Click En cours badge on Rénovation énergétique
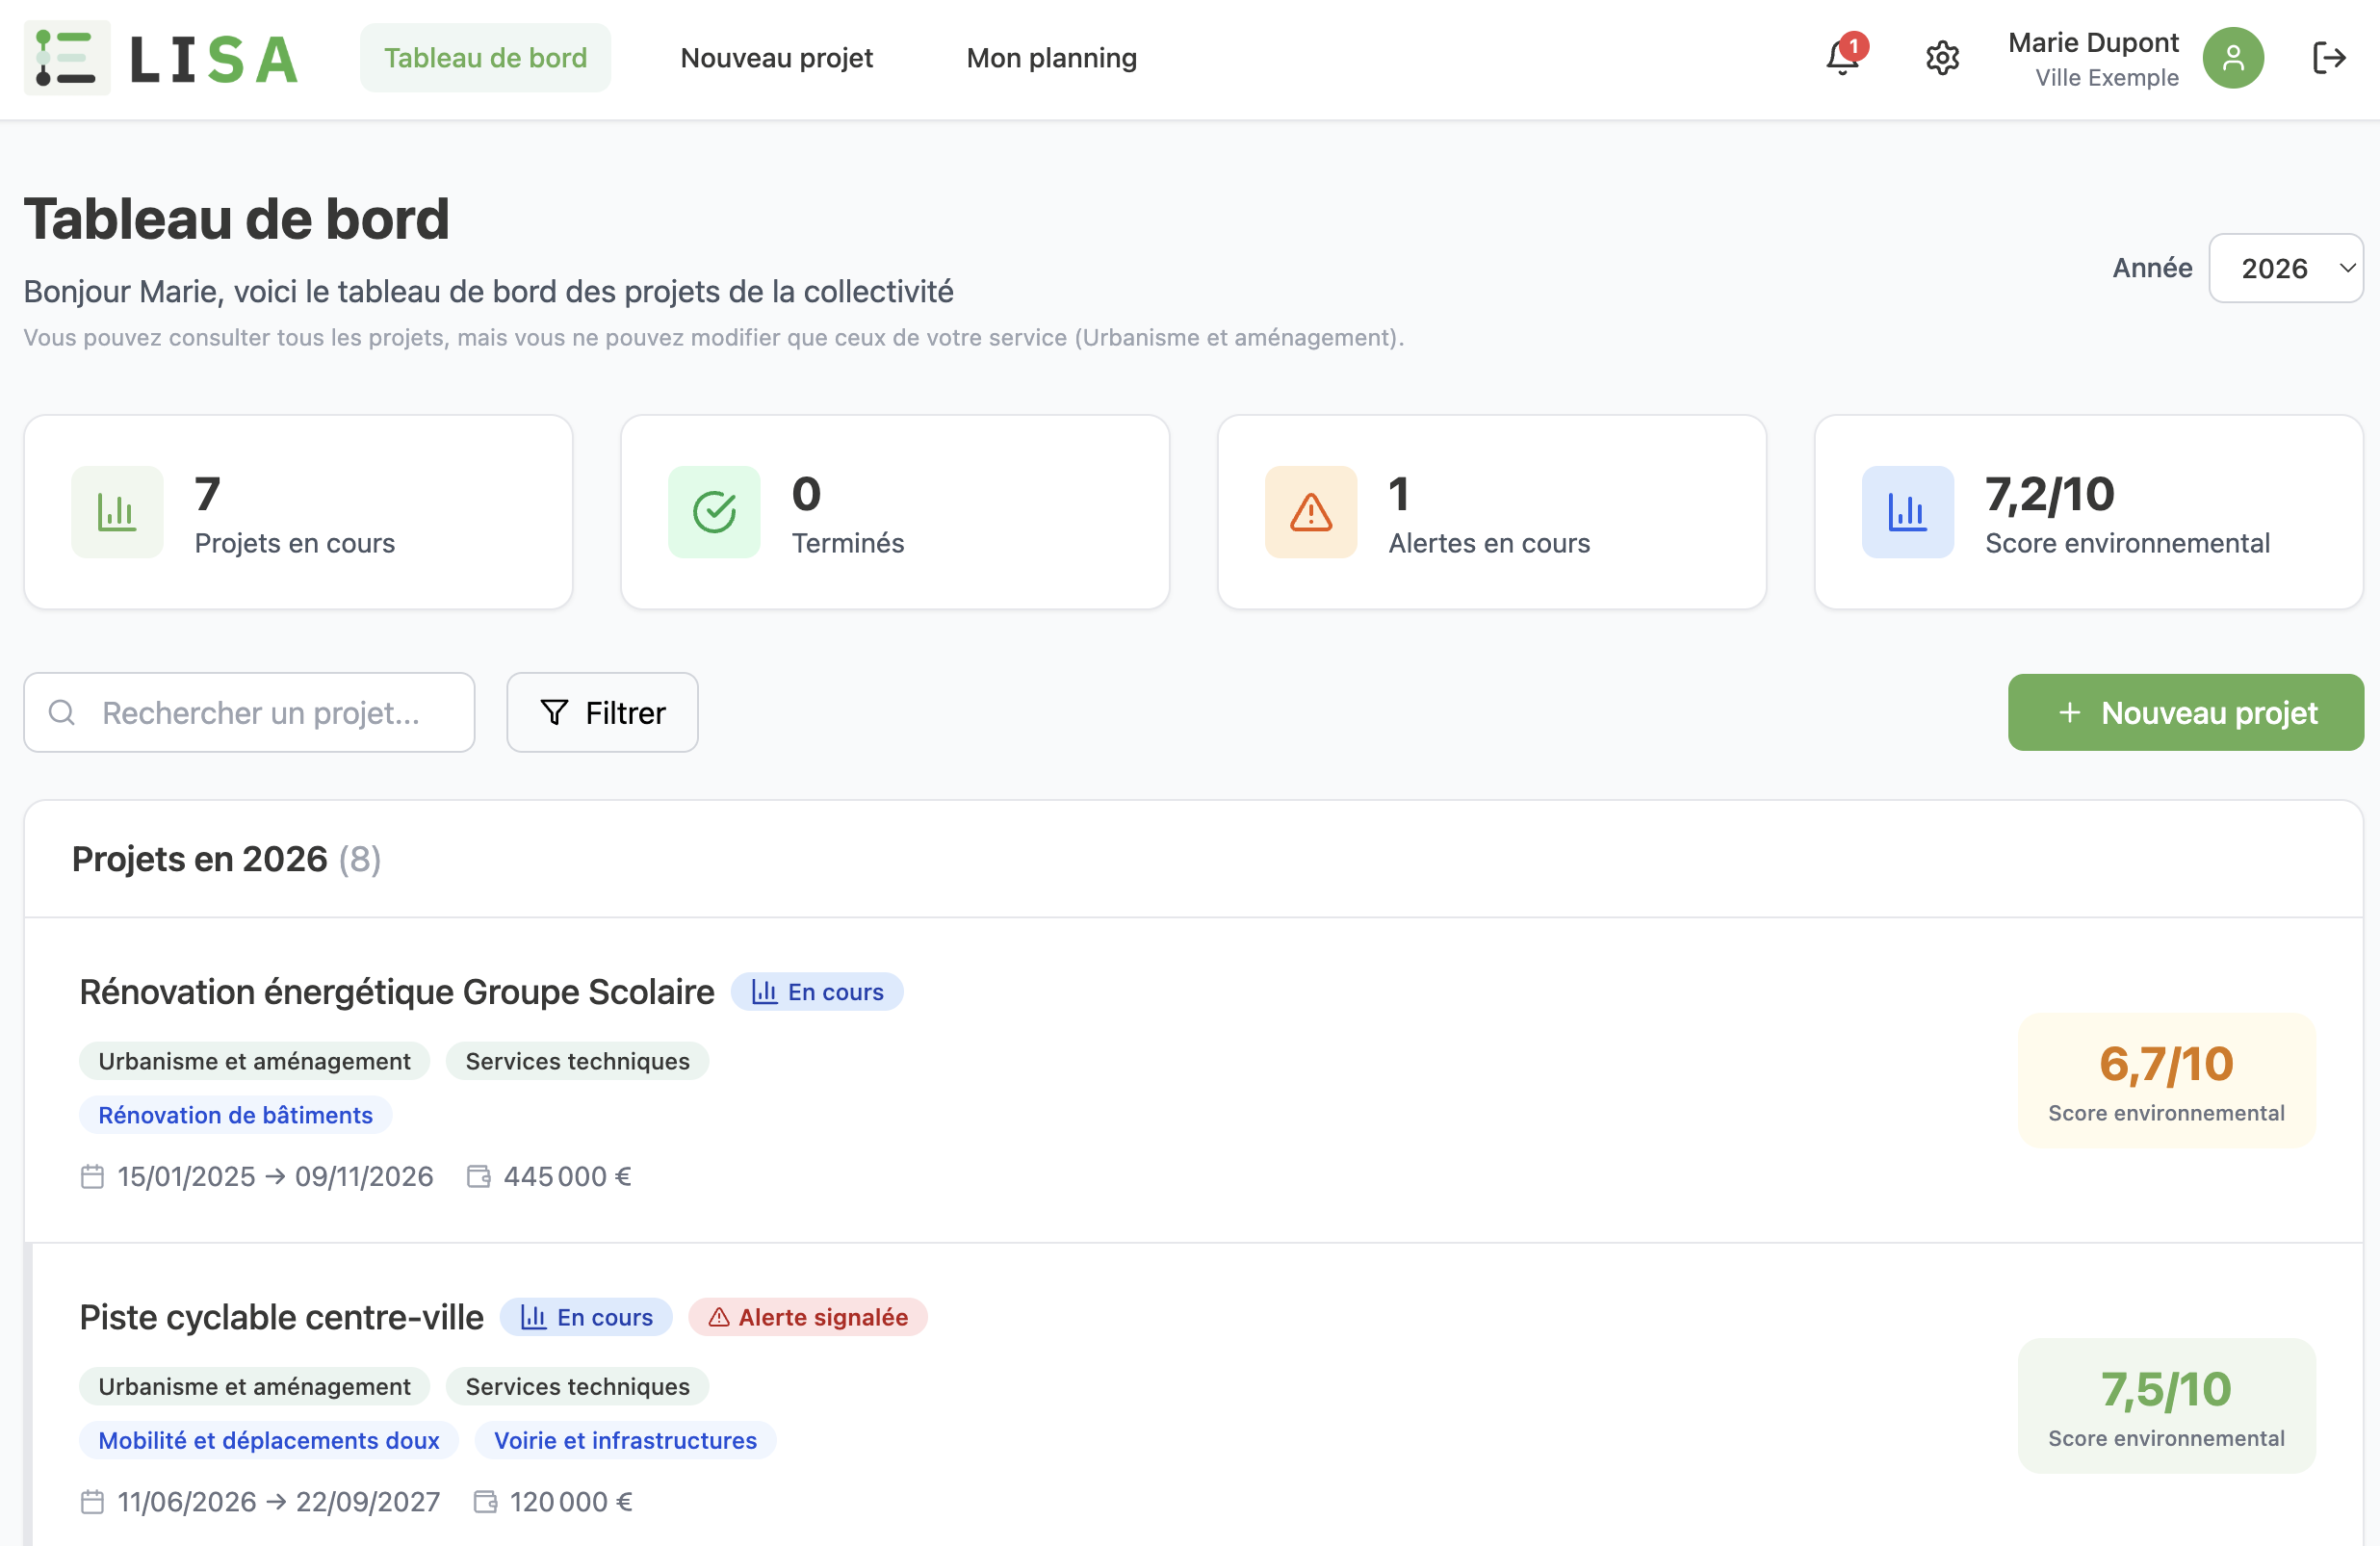Screen dimensions: 2380x1546 (x=817, y=992)
